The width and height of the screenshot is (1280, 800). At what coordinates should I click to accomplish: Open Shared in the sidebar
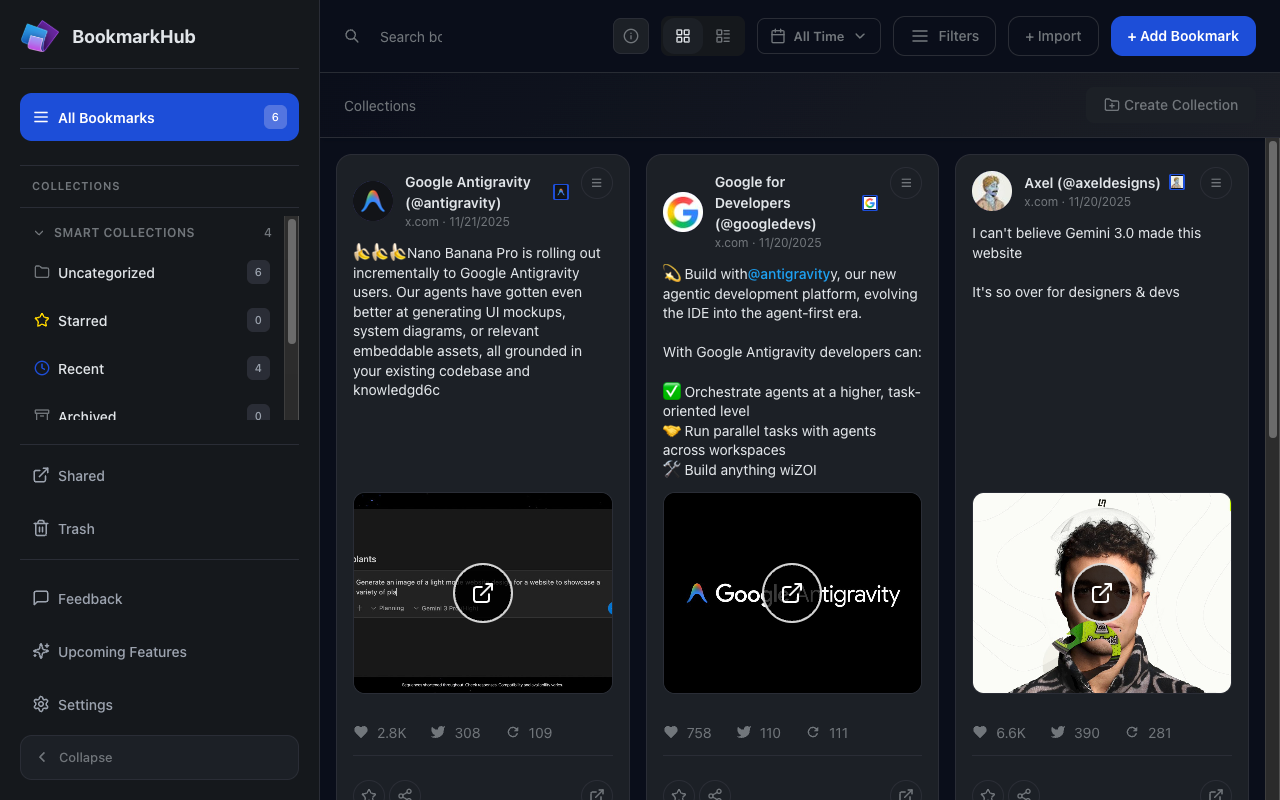coord(159,475)
